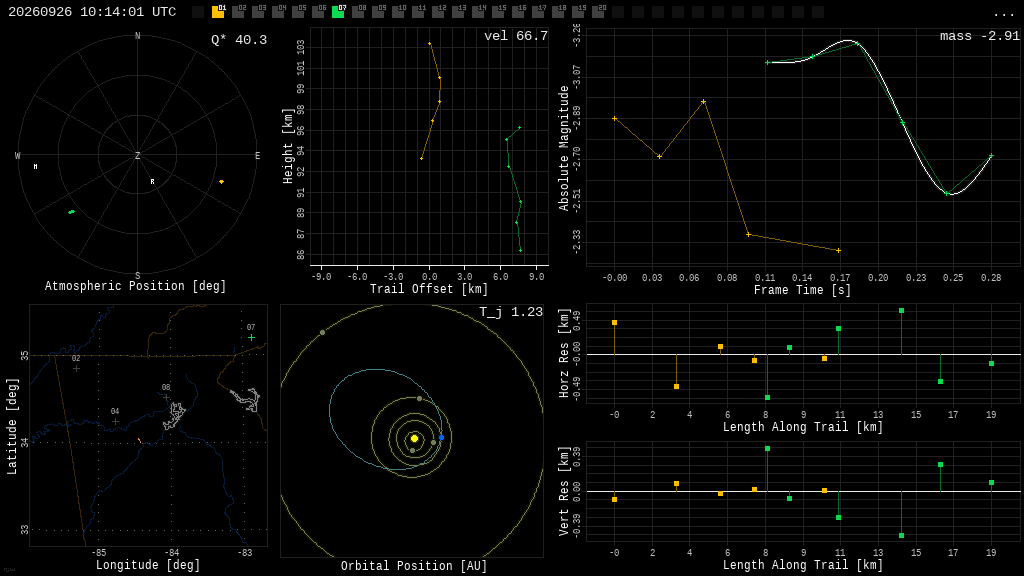
Task: Toggle the grey station 02 indicator
Action: pos(238,12)
